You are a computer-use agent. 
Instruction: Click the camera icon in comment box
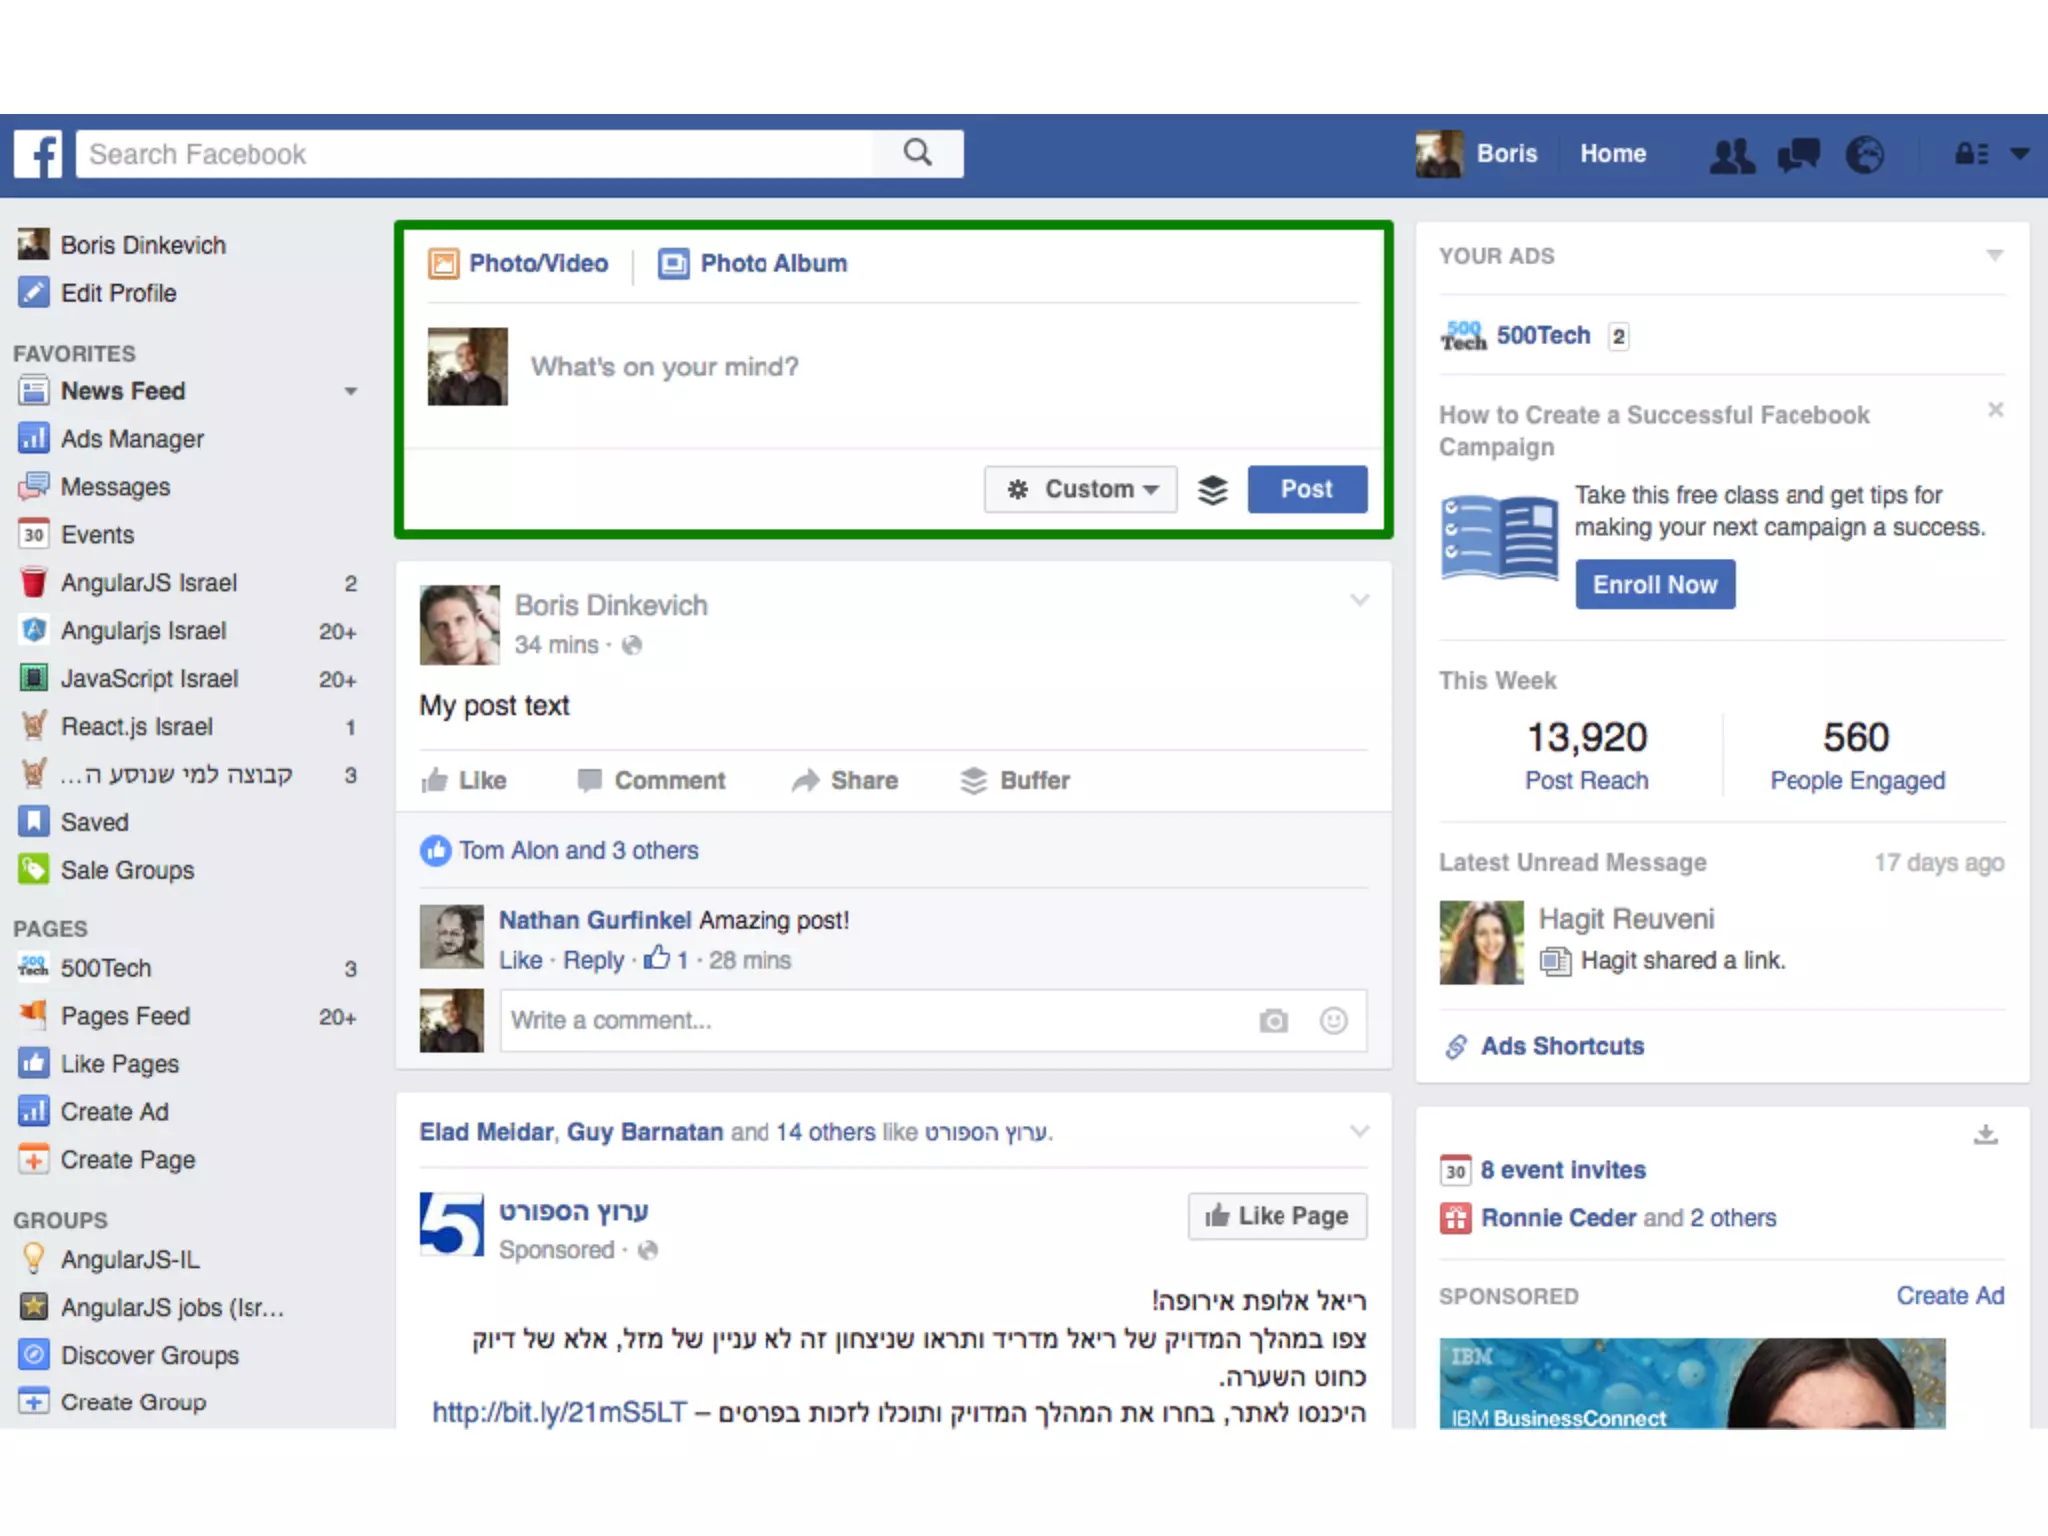pos(1273,1021)
